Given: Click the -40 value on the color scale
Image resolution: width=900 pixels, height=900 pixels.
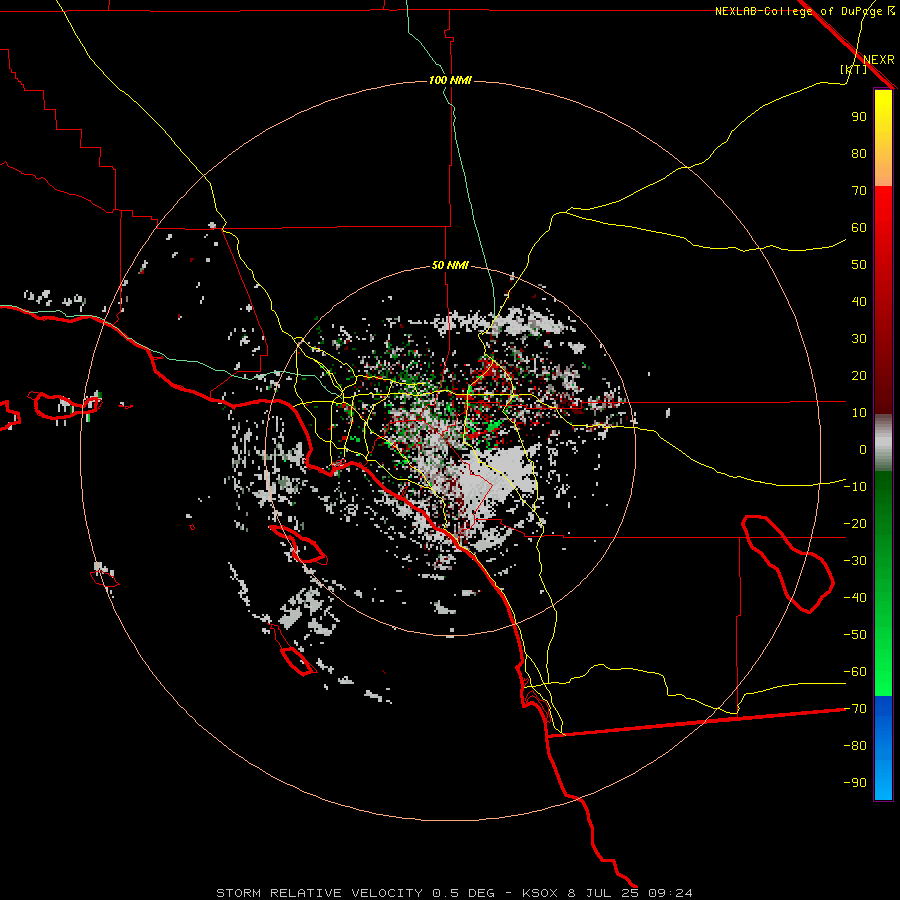Looking at the screenshot, I should (855, 598).
